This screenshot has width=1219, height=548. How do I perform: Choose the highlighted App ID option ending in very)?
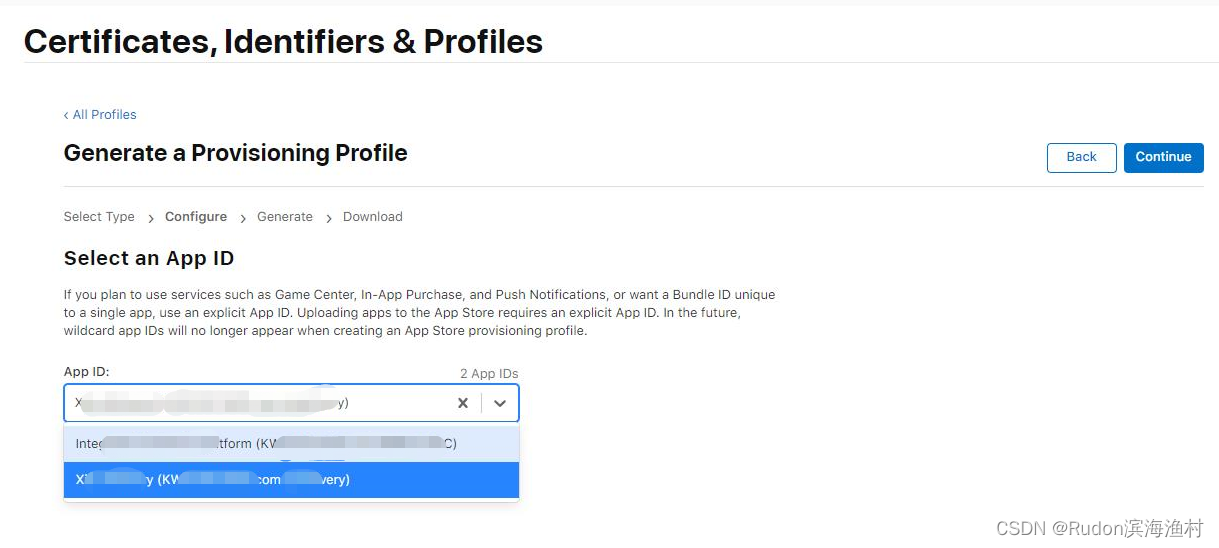click(291, 480)
